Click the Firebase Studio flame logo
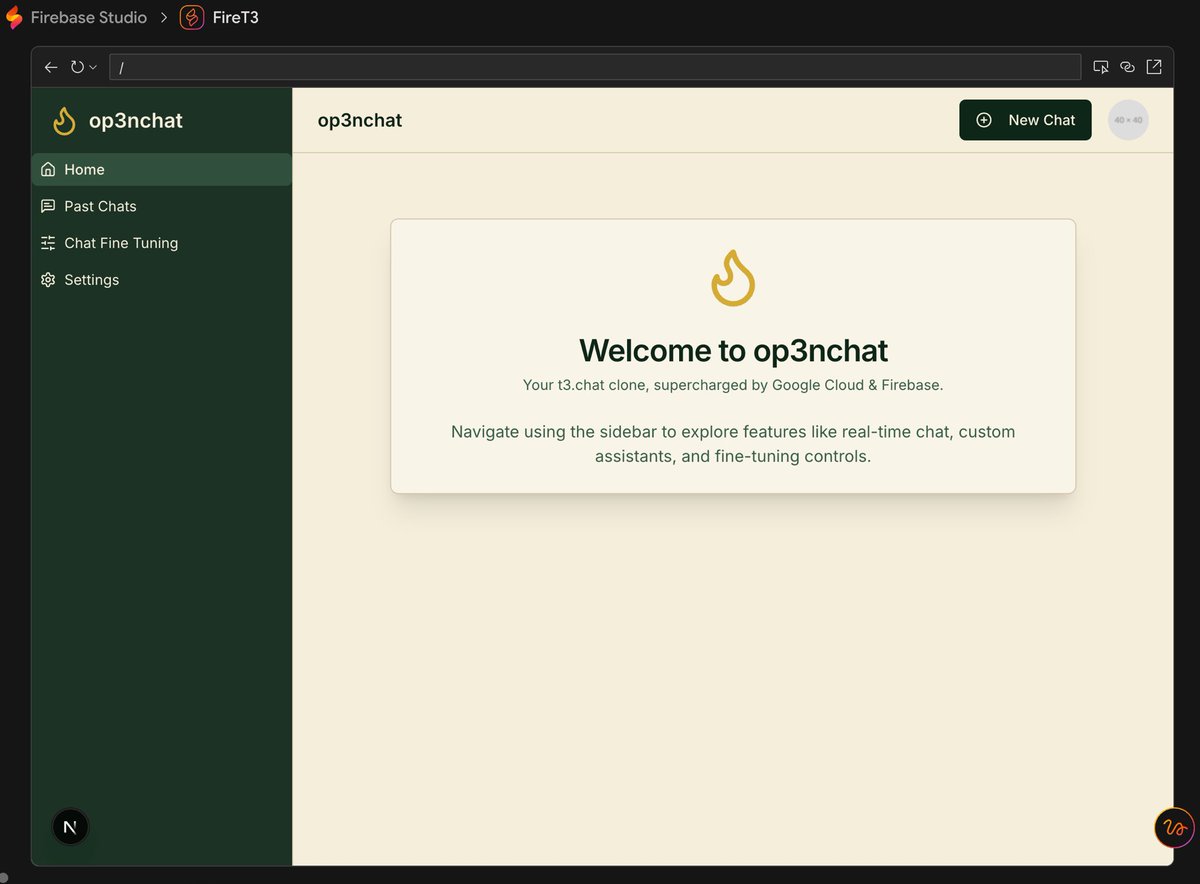The height and width of the screenshot is (884, 1200). [x=14, y=17]
